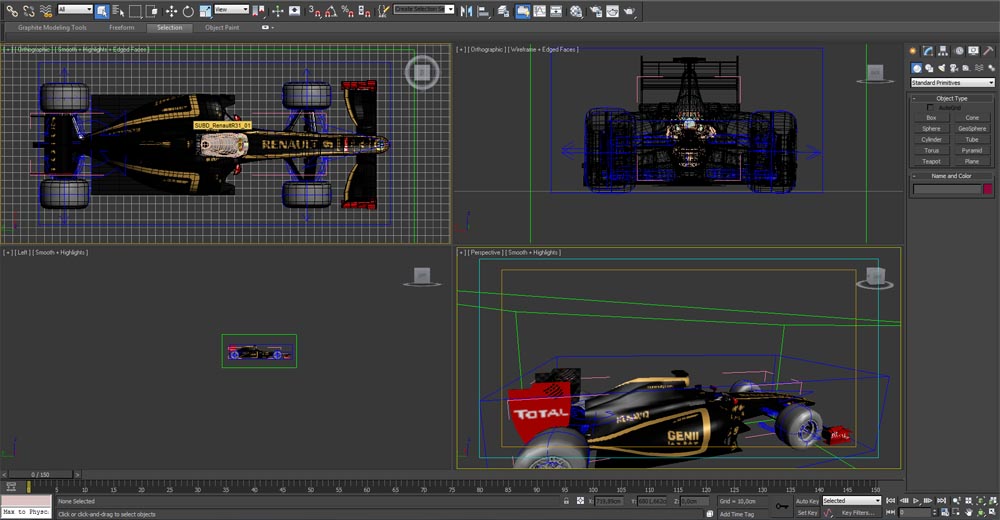Switch to the Freeform tab
Viewport: 1000px width, 520px height.
pos(121,28)
